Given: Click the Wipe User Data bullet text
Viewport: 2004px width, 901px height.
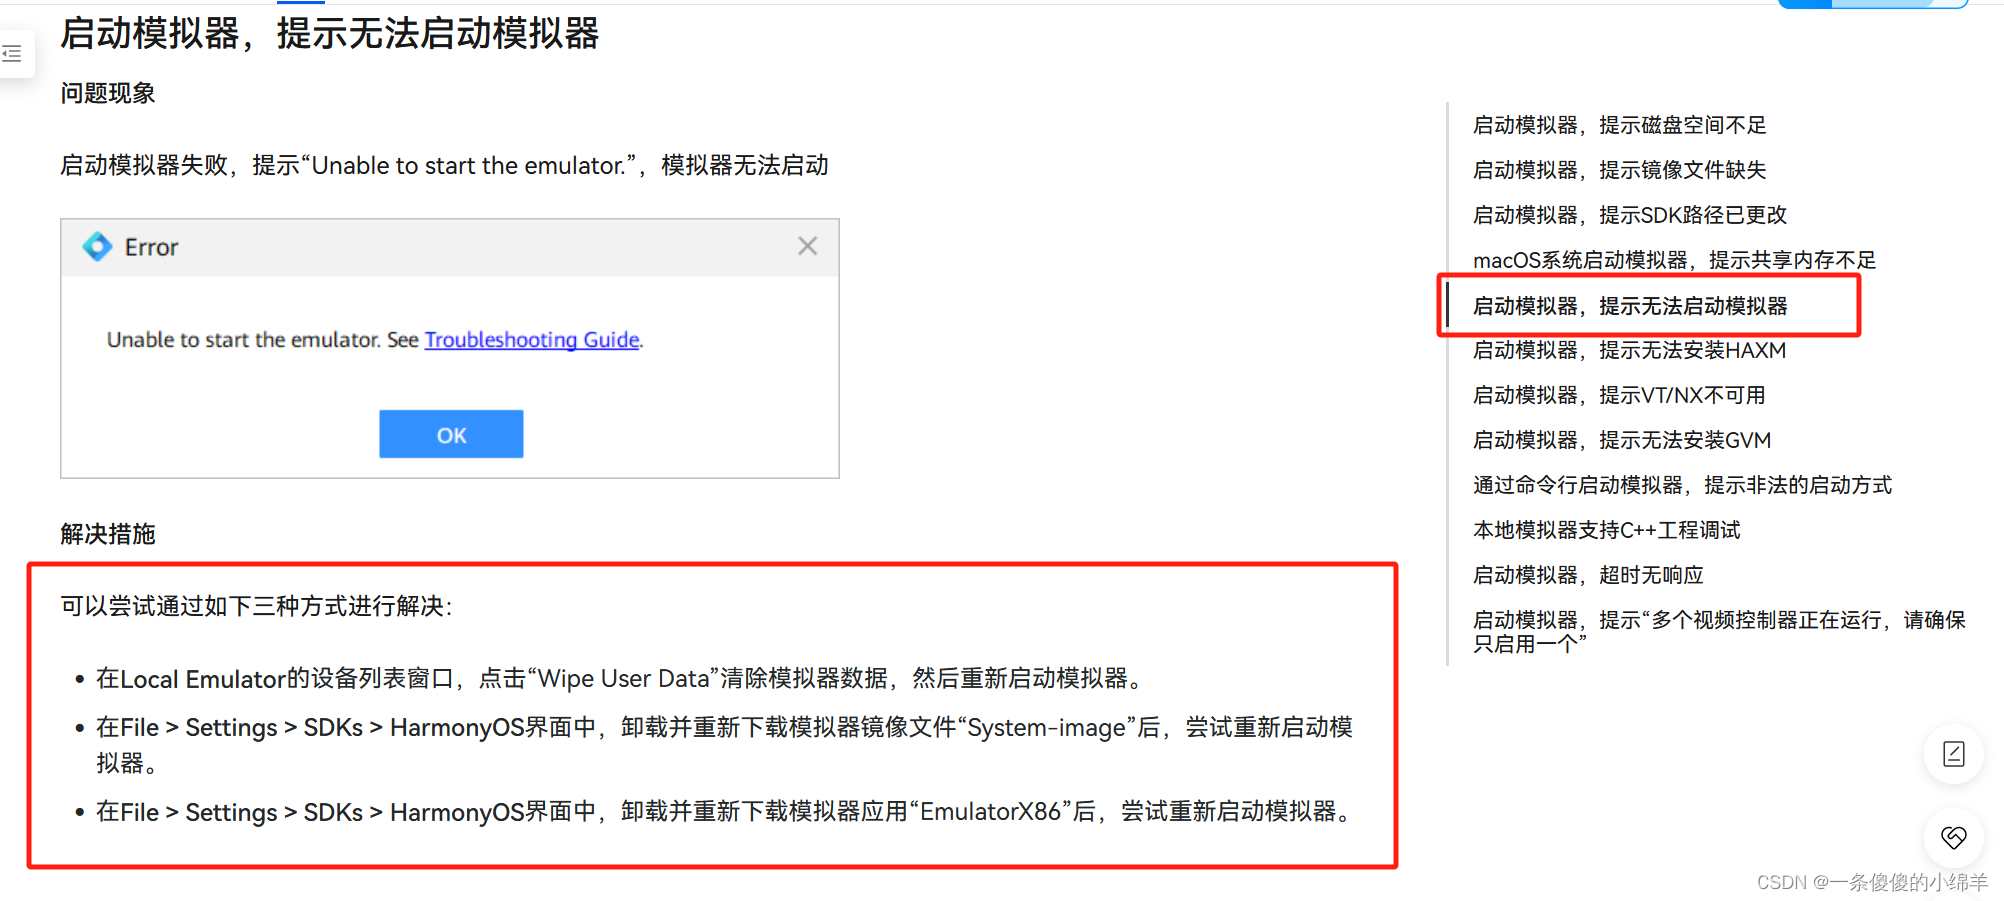Looking at the screenshot, I should [620, 679].
